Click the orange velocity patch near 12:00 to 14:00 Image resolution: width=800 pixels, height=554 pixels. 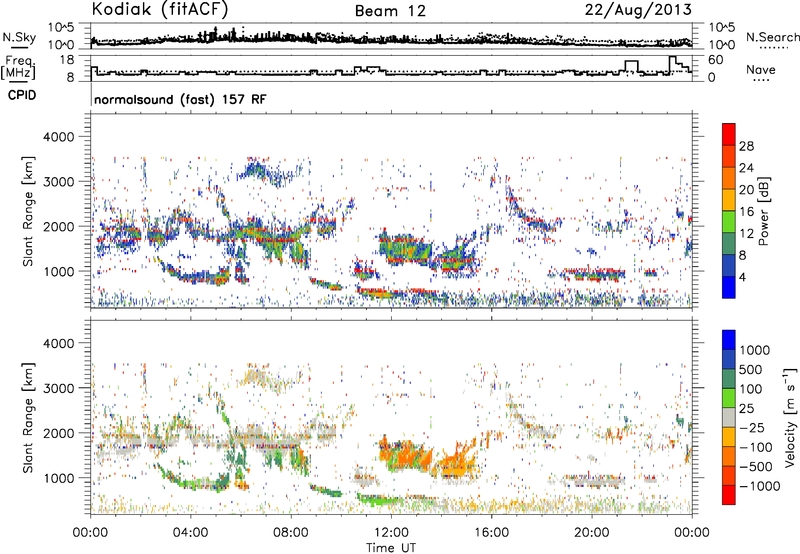[x=406, y=456]
